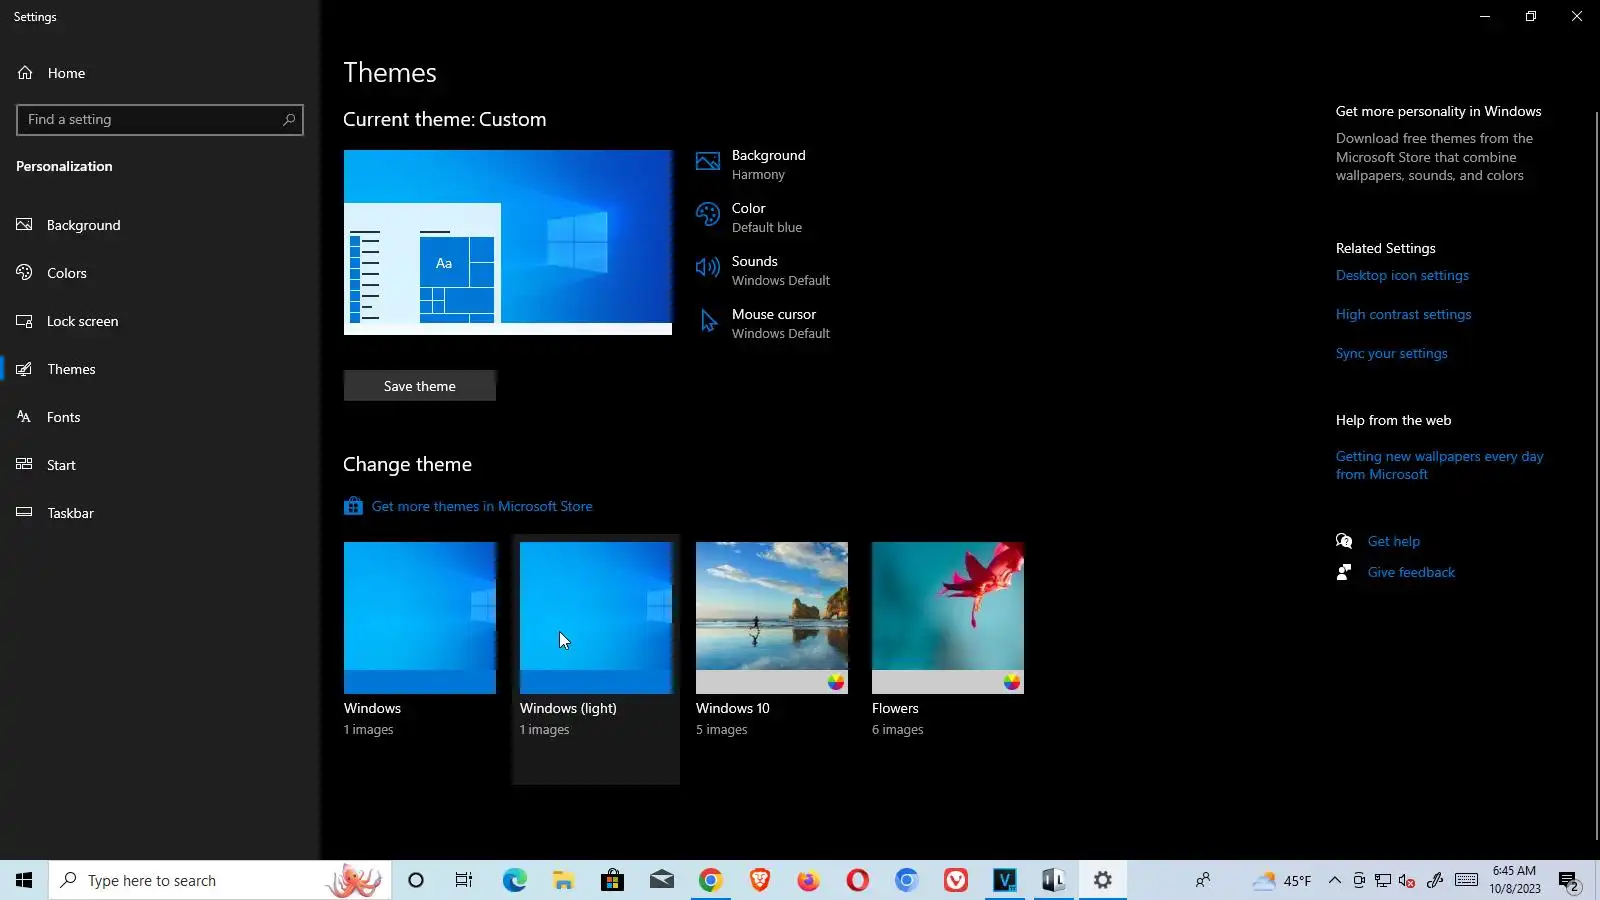Launch Microsoft Edge from the taskbar

(514, 880)
